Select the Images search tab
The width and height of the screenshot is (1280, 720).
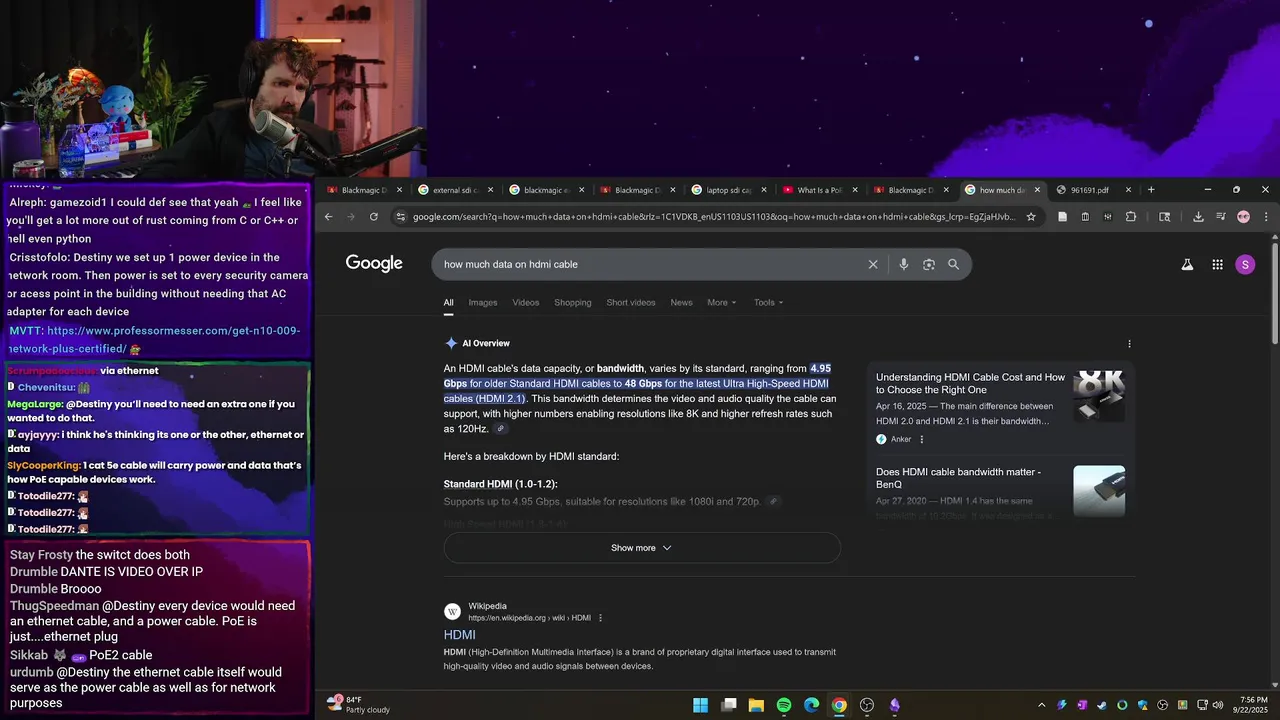pos(483,302)
